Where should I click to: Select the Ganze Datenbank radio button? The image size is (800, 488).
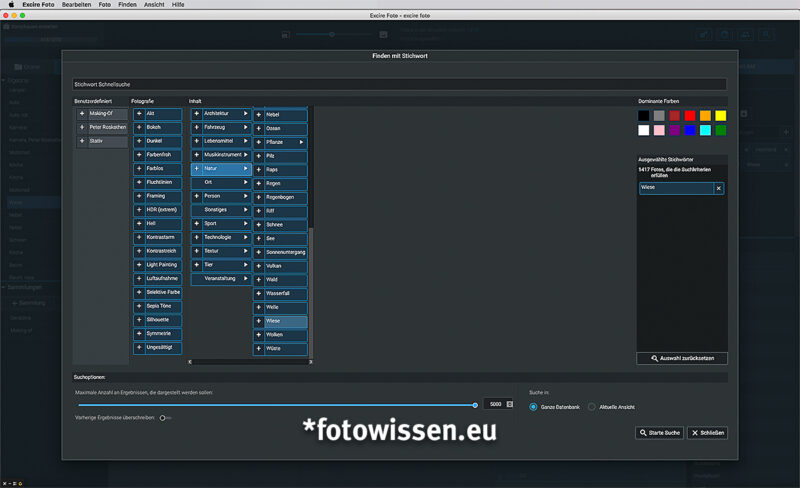(x=533, y=407)
